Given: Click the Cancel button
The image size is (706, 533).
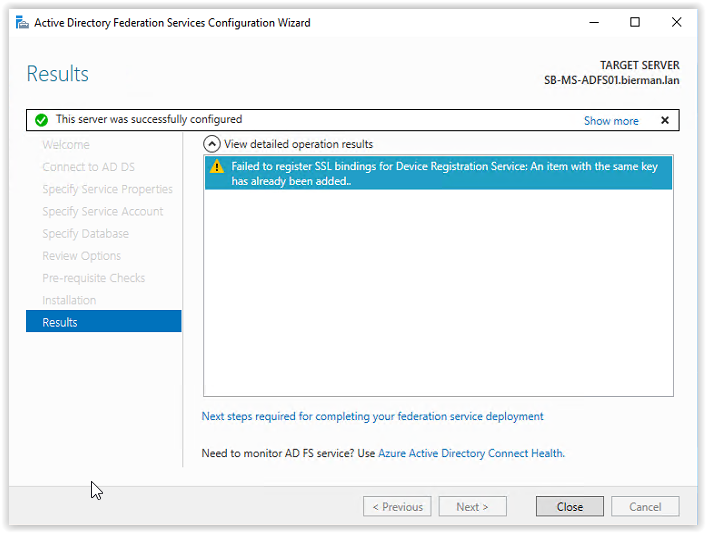Looking at the screenshot, I should (645, 506).
